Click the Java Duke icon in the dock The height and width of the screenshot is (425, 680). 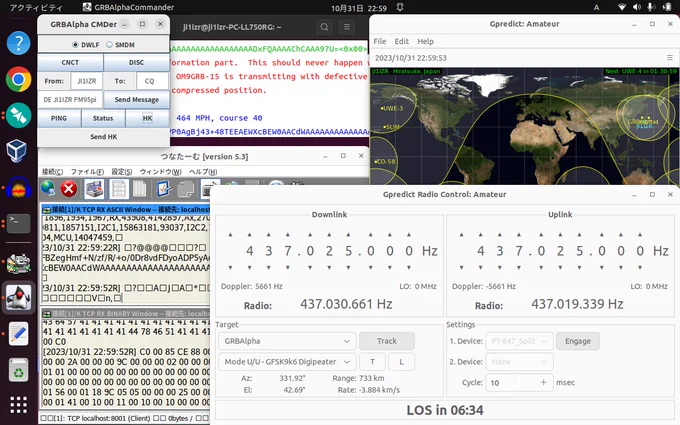coord(19,298)
